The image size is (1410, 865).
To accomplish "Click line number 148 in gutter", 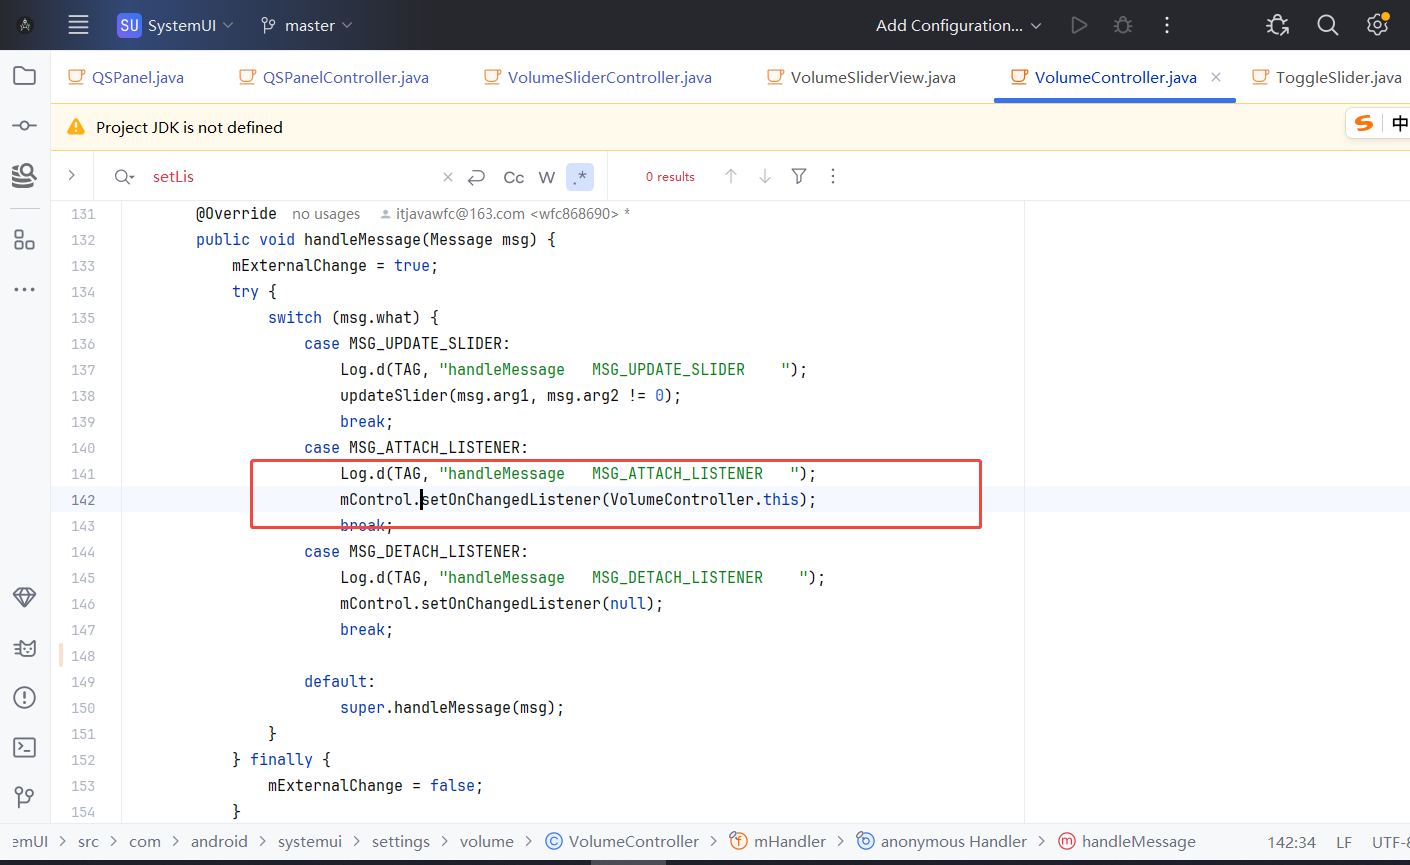I will pos(83,656).
